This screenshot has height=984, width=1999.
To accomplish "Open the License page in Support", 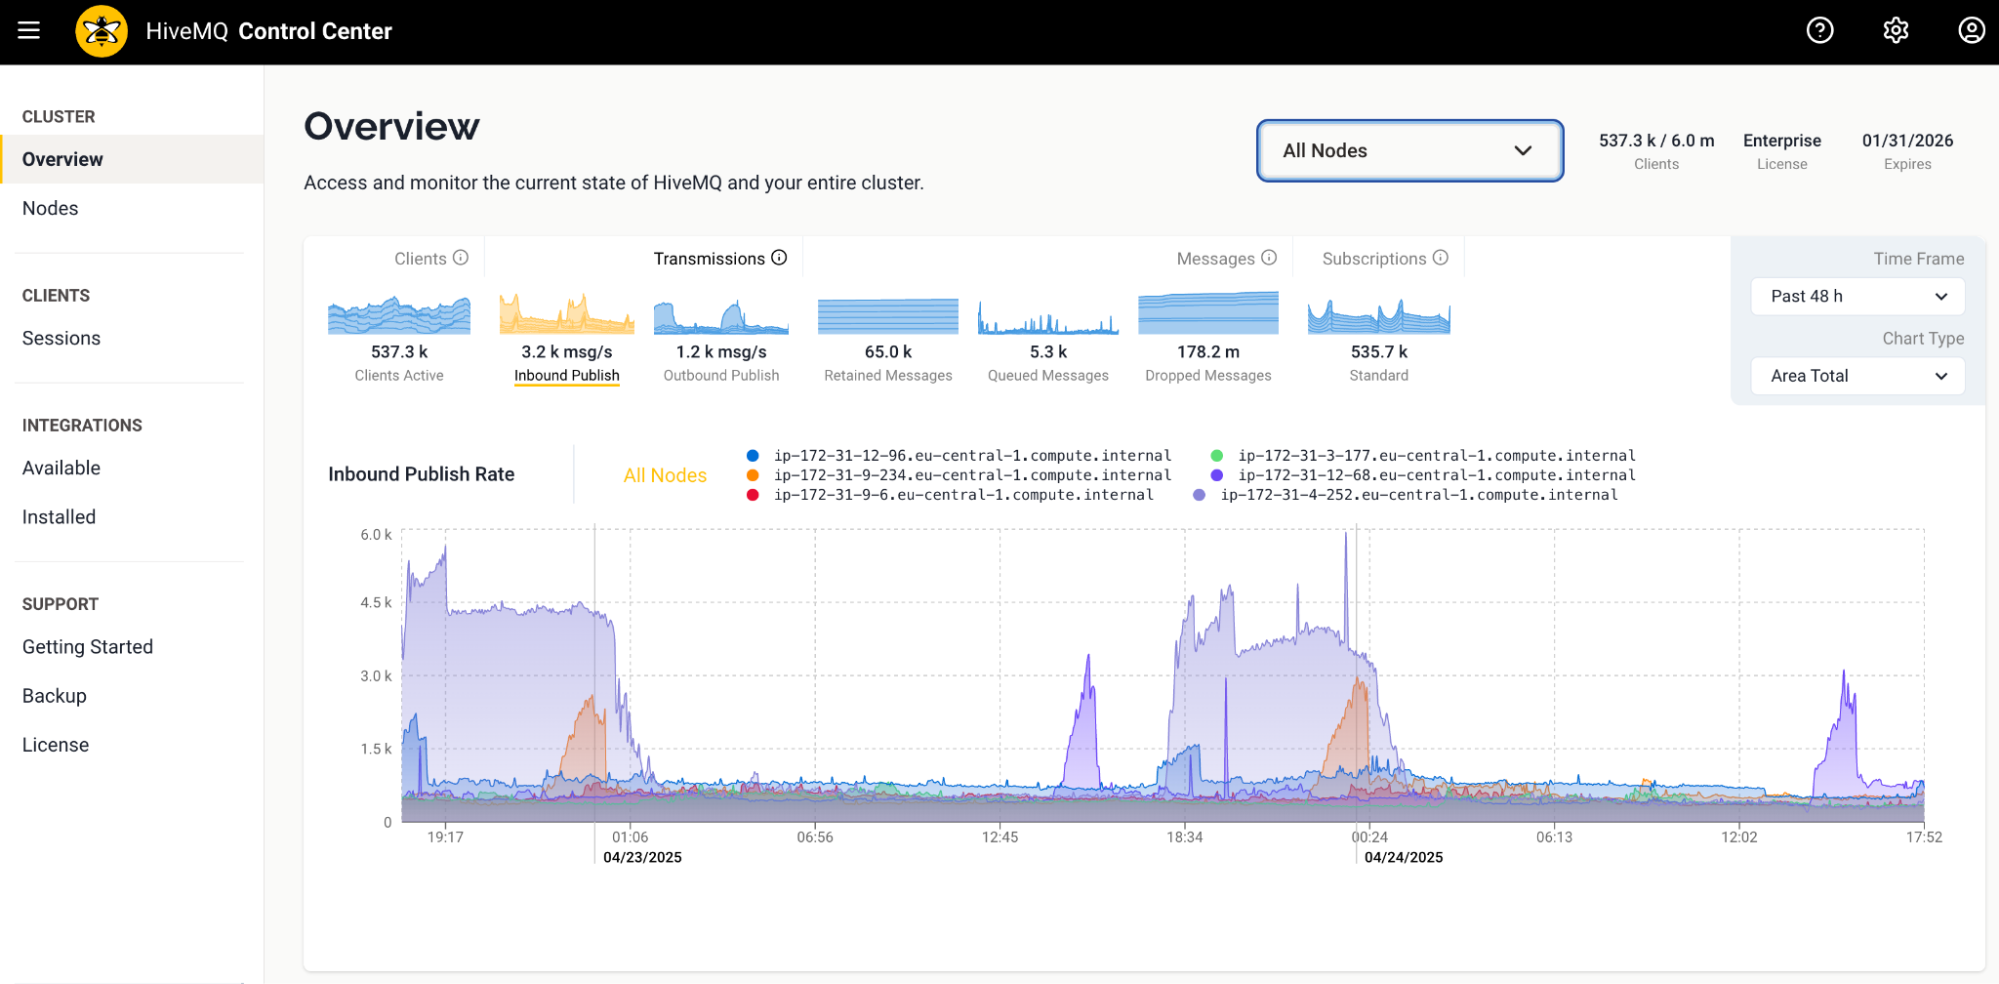I will point(56,744).
